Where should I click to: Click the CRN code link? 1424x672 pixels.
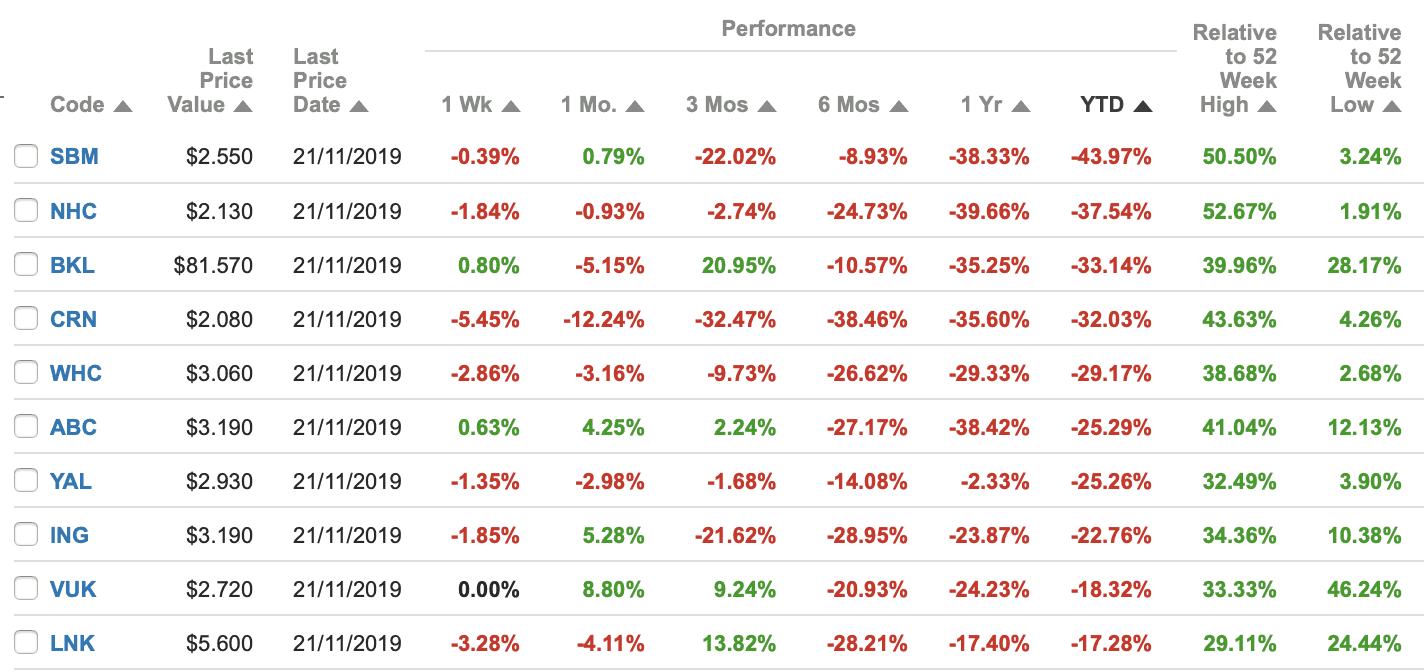[73, 319]
